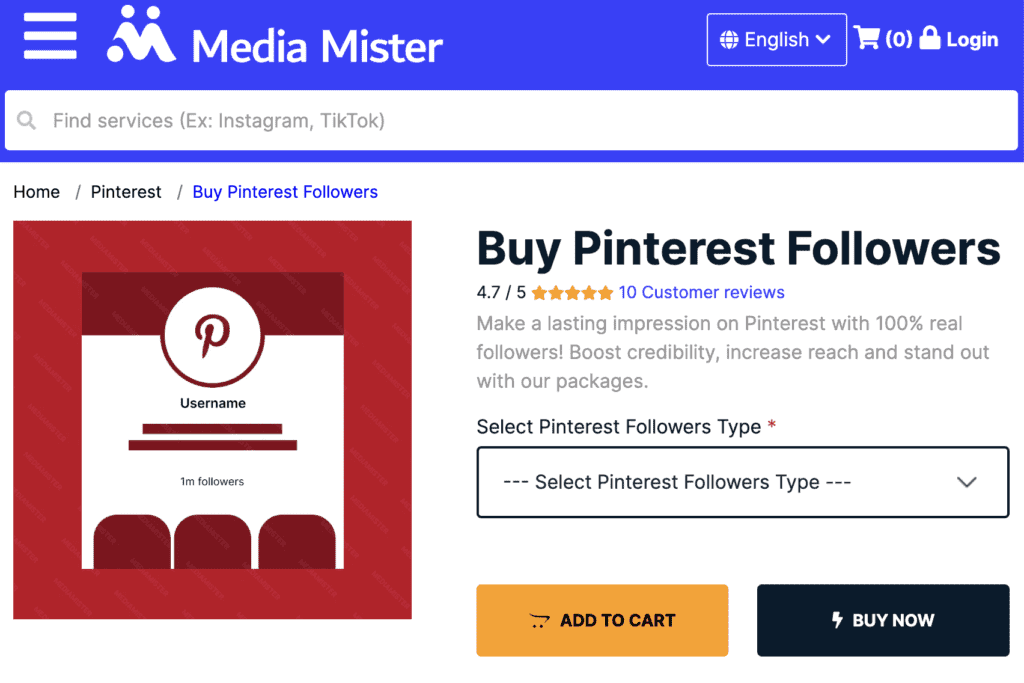
Task: Click the shopping cart icon
Action: click(866, 38)
